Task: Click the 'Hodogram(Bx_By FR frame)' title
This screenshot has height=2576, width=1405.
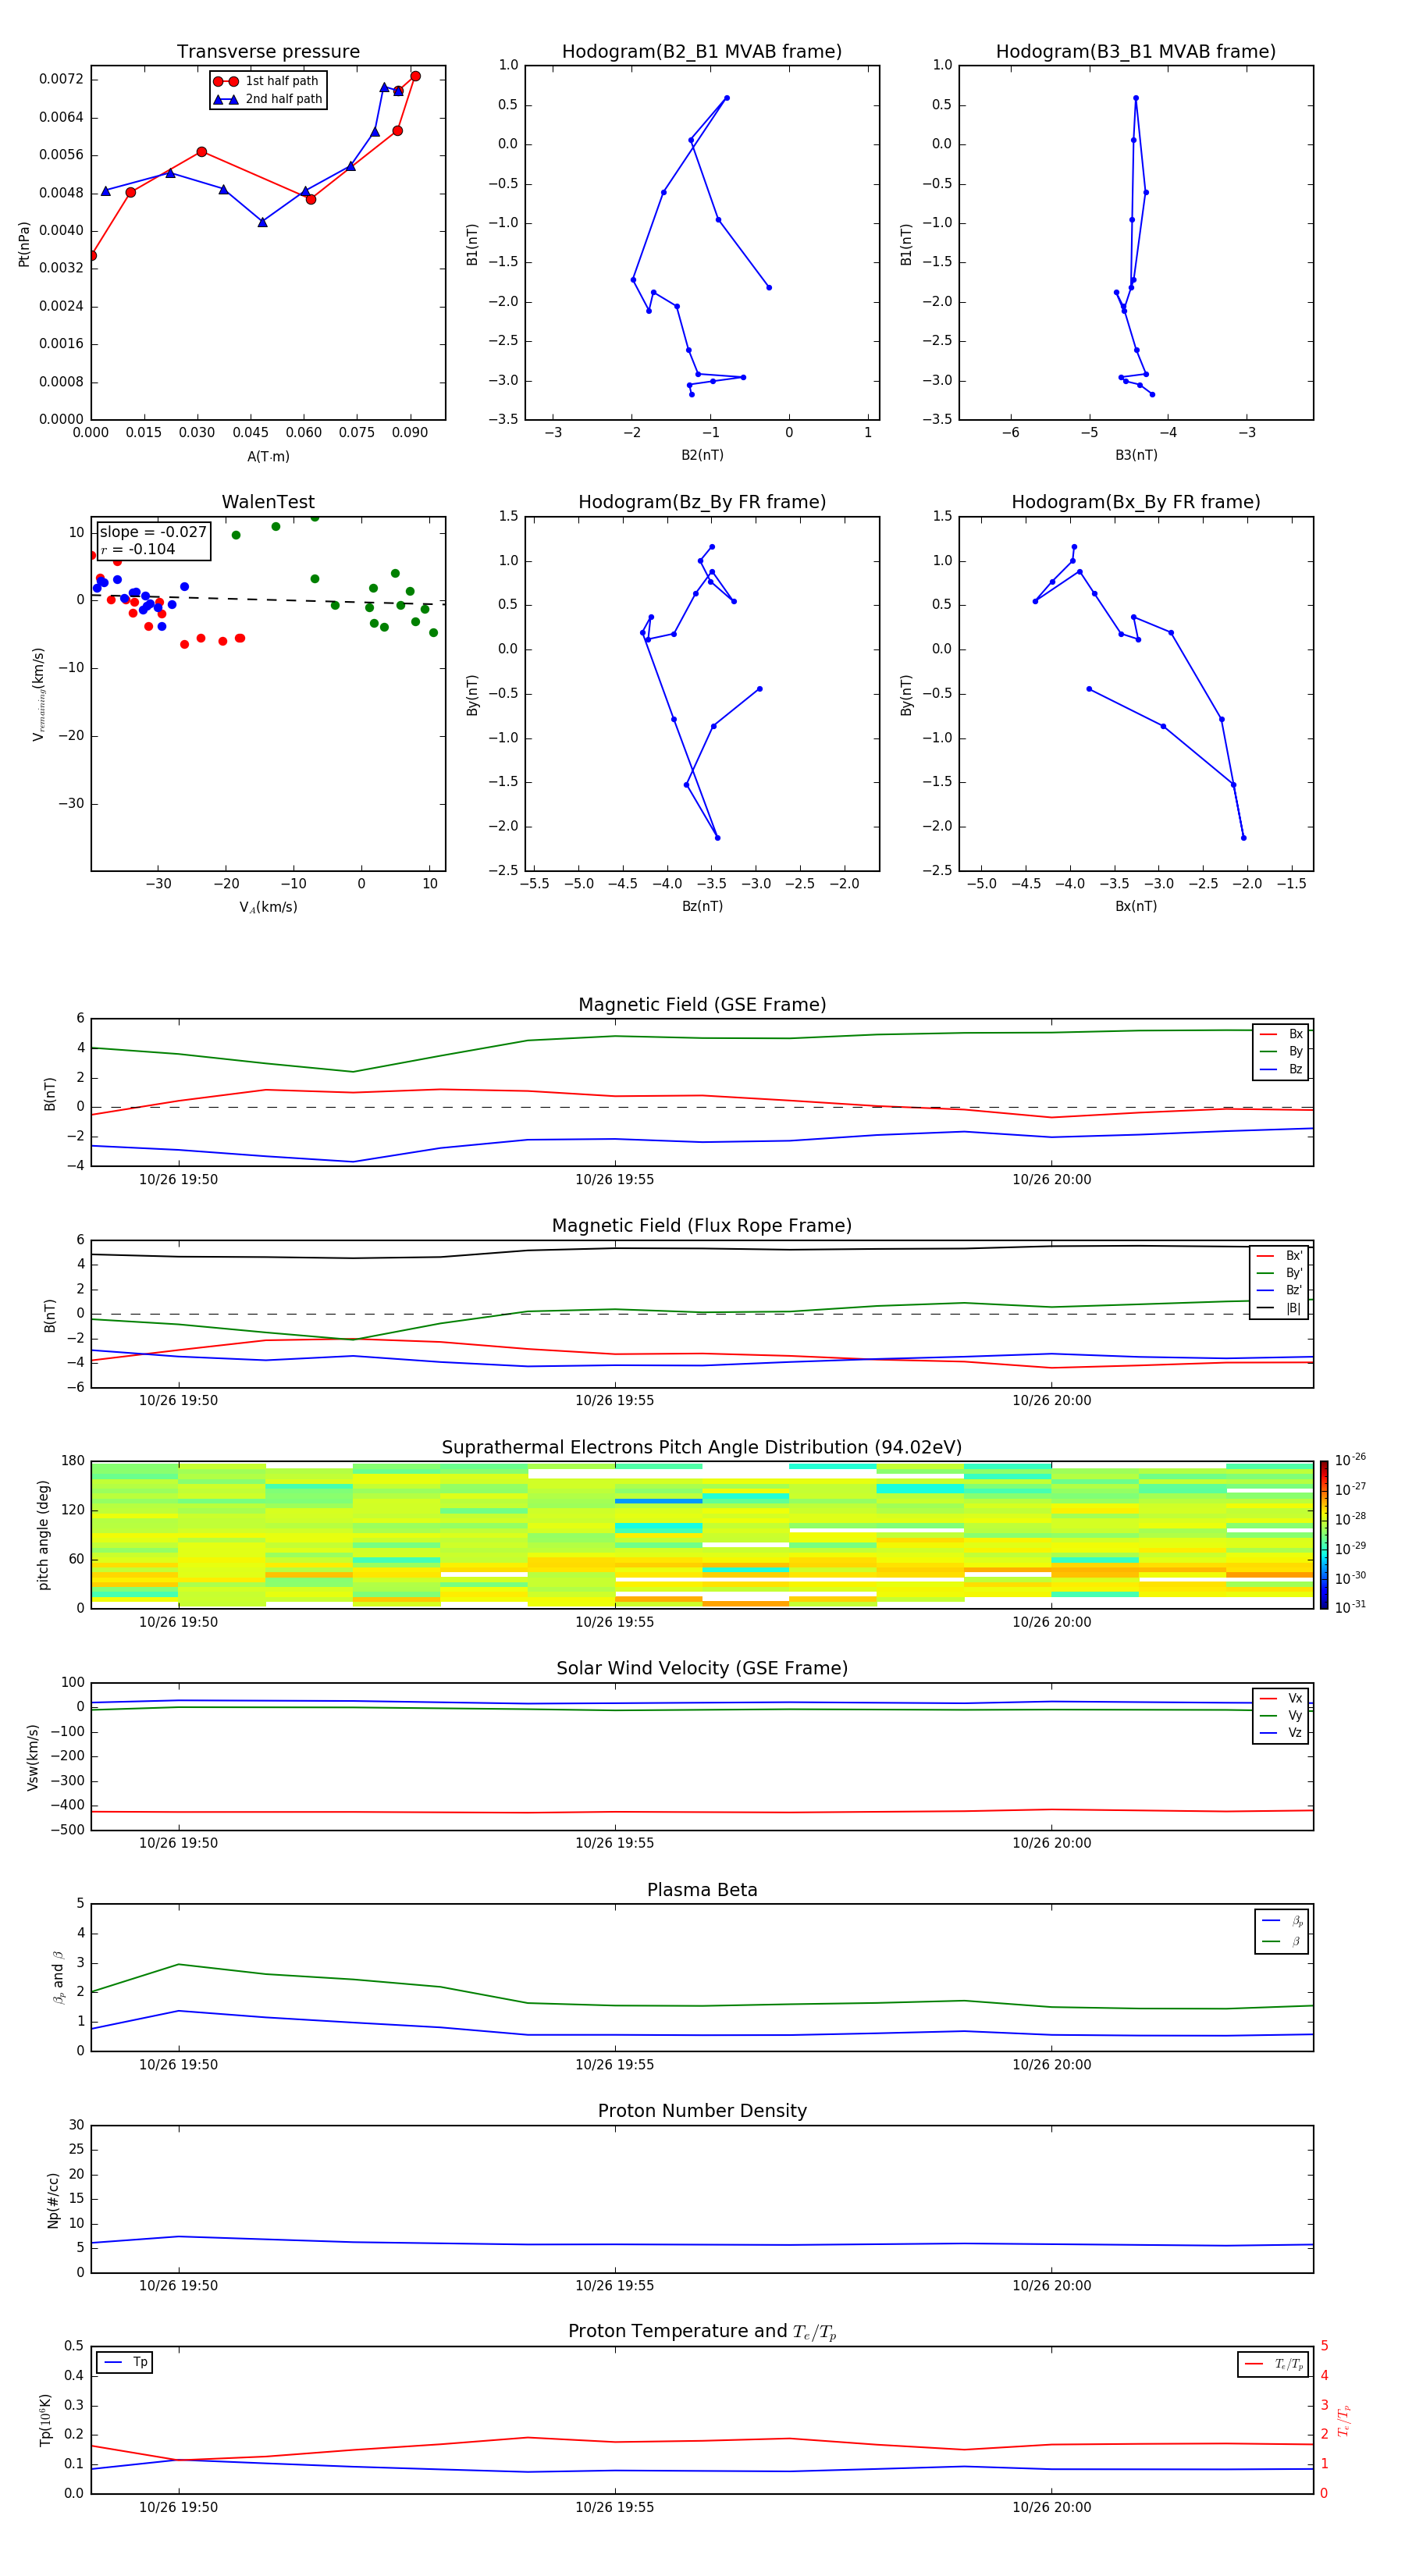Action: [x=1136, y=502]
